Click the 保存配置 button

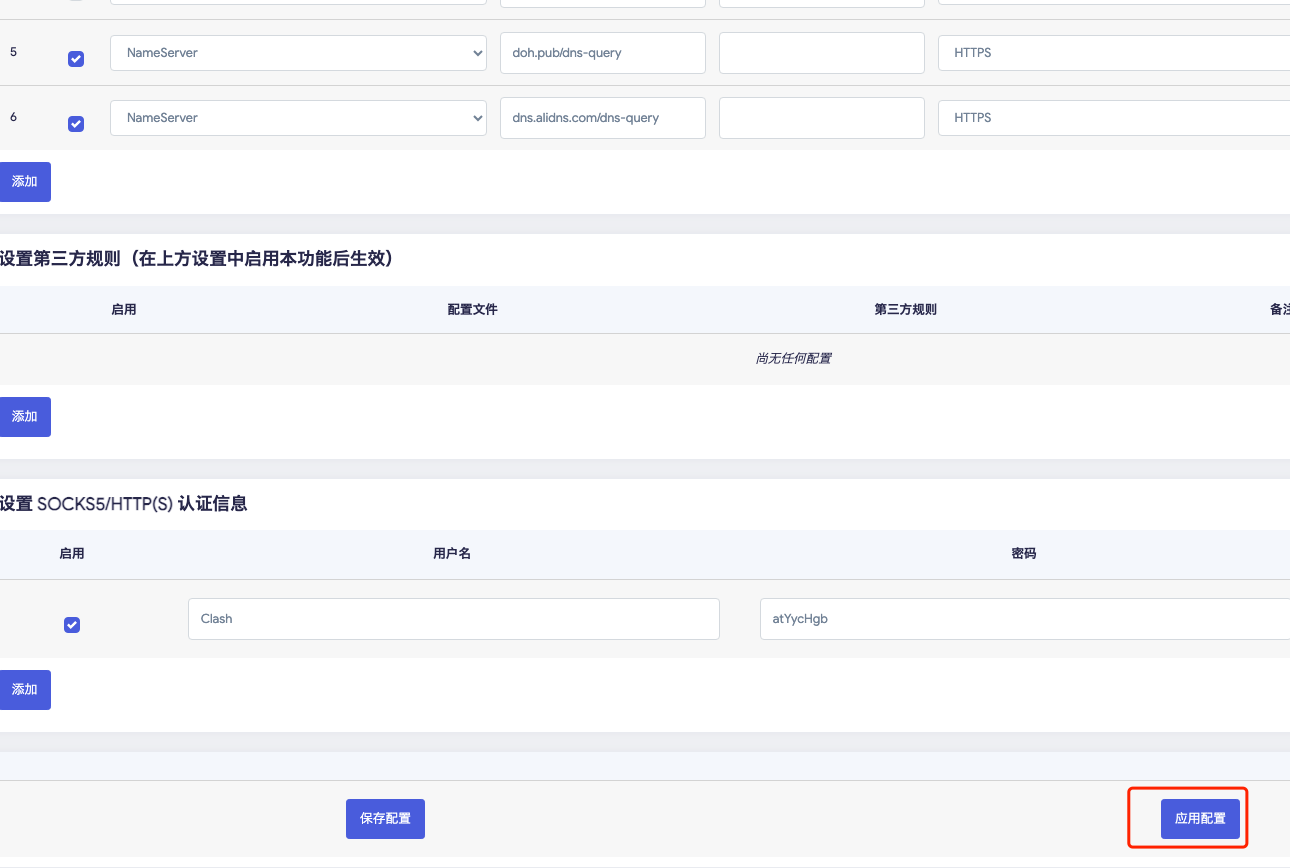point(385,818)
